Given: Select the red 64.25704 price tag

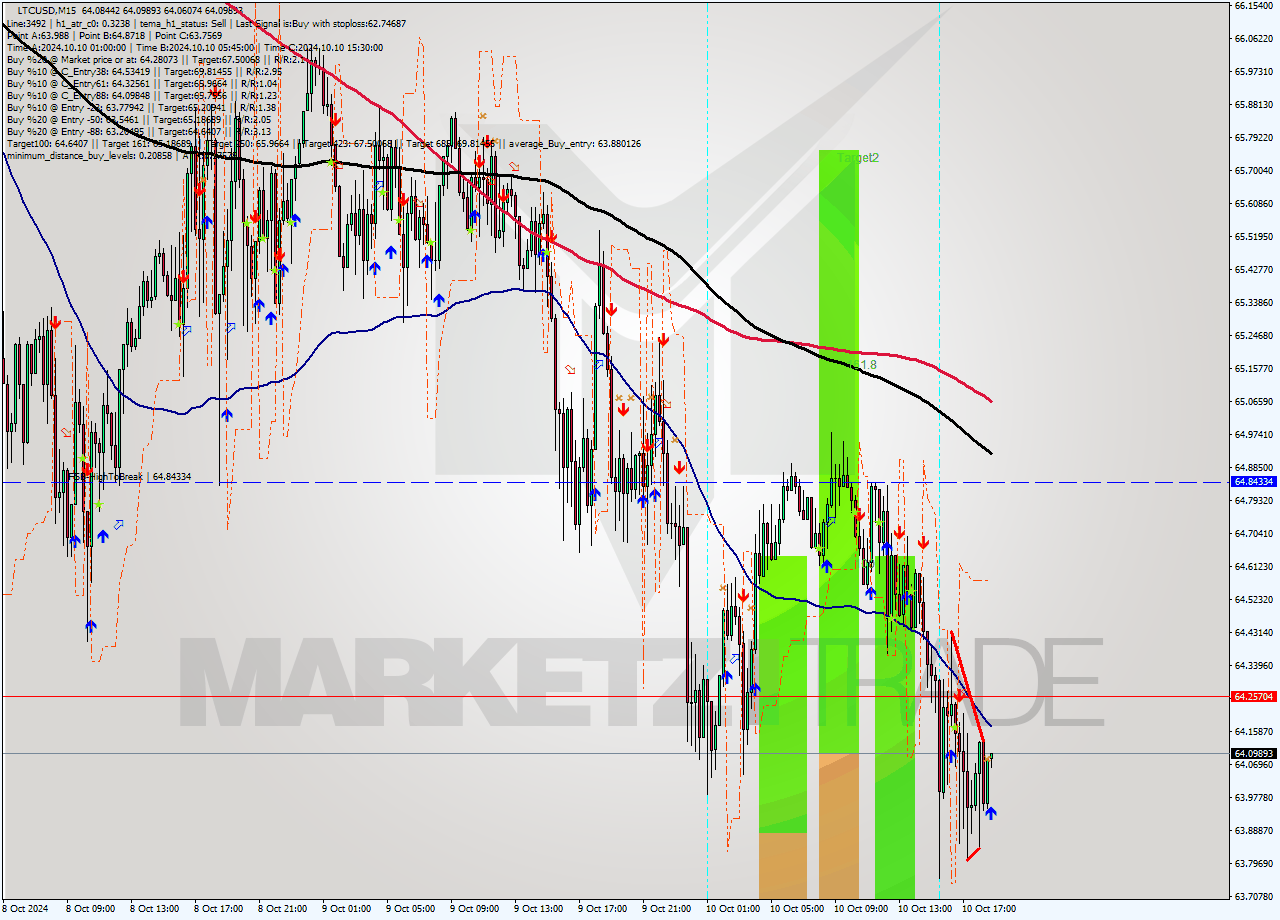Looking at the screenshot, I should point(1254,696).
